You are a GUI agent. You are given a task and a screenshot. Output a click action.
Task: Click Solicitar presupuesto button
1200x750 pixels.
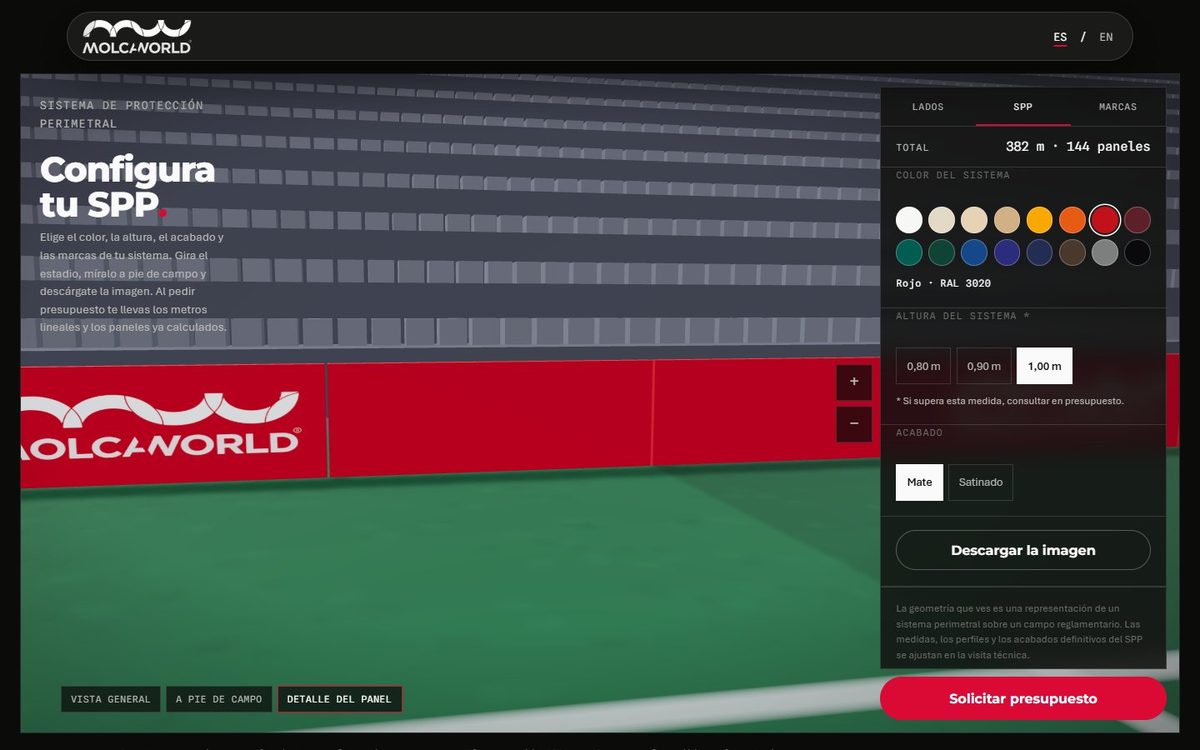(1023, 699)
